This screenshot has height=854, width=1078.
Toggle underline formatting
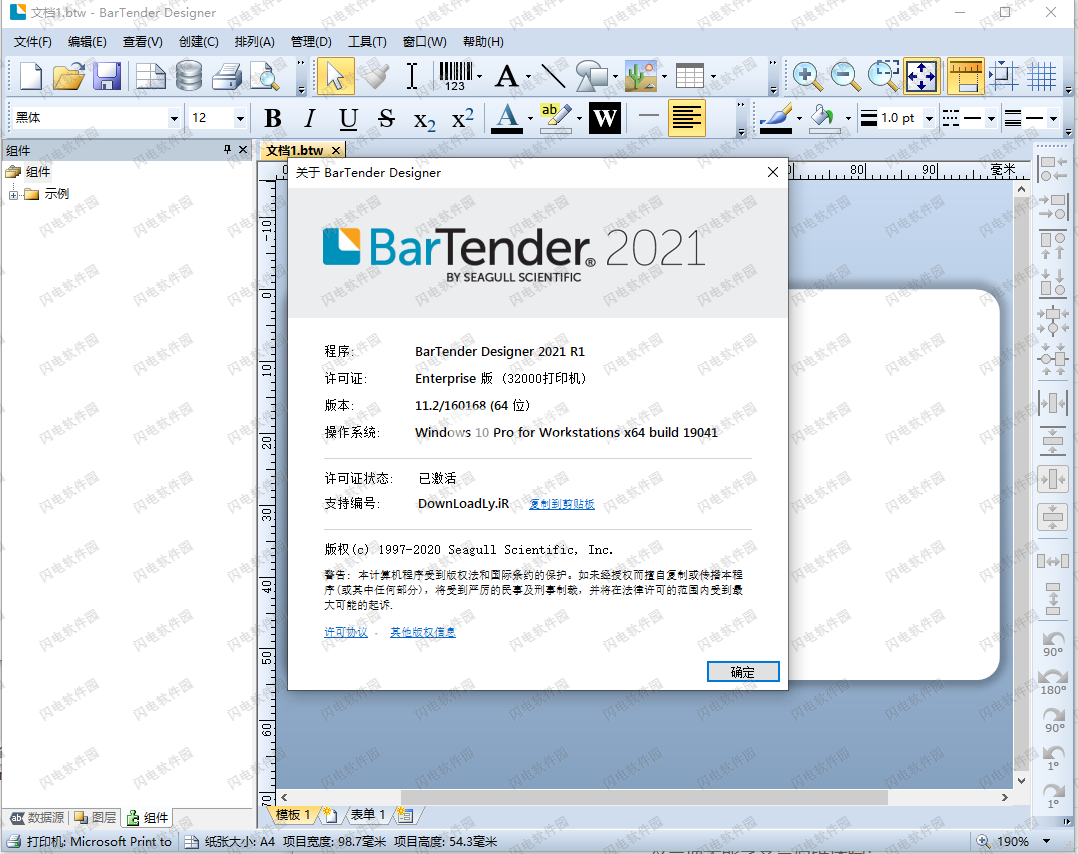coord(349,118)
